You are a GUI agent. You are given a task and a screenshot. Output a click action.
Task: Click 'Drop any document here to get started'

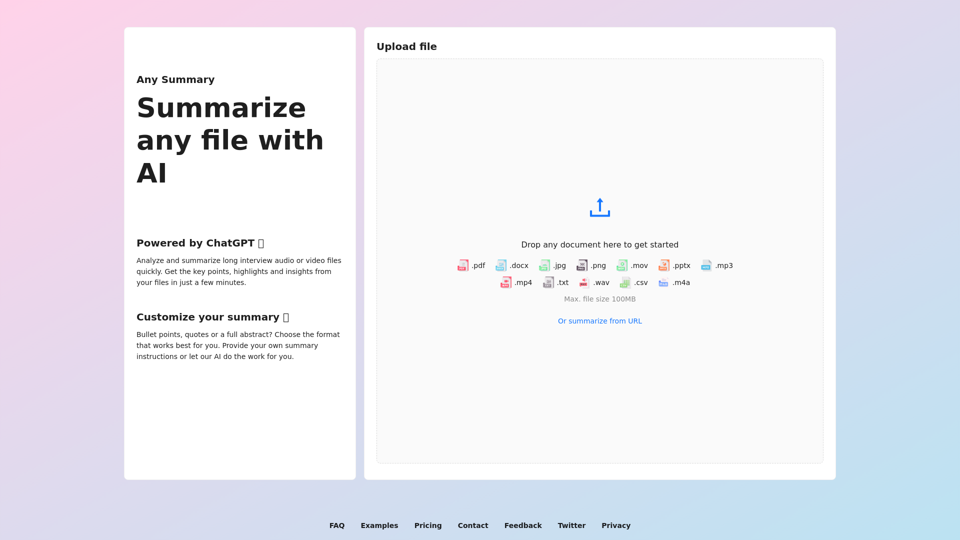[x=599, y=244]
